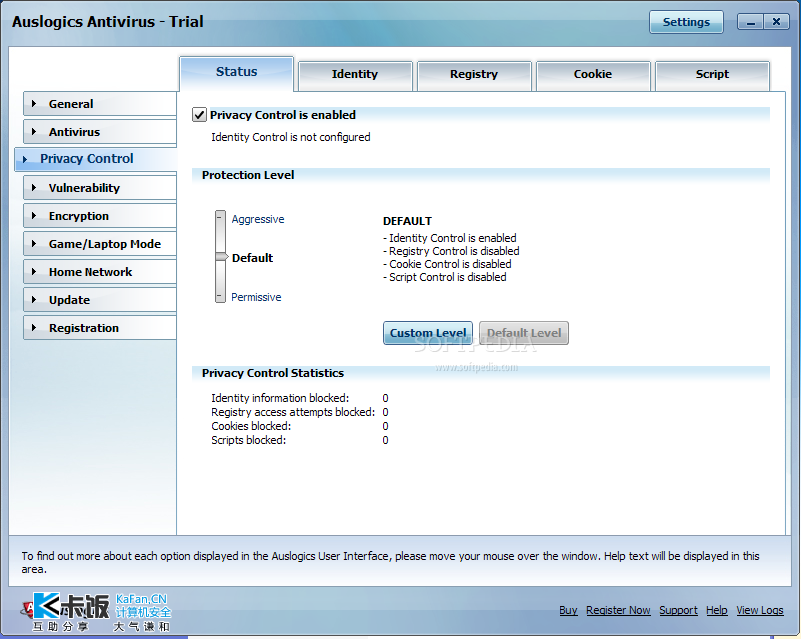The width and height of the screenshot is (801, 639).
Task: Click the Custom Level button
Action: tap(428, 333)
